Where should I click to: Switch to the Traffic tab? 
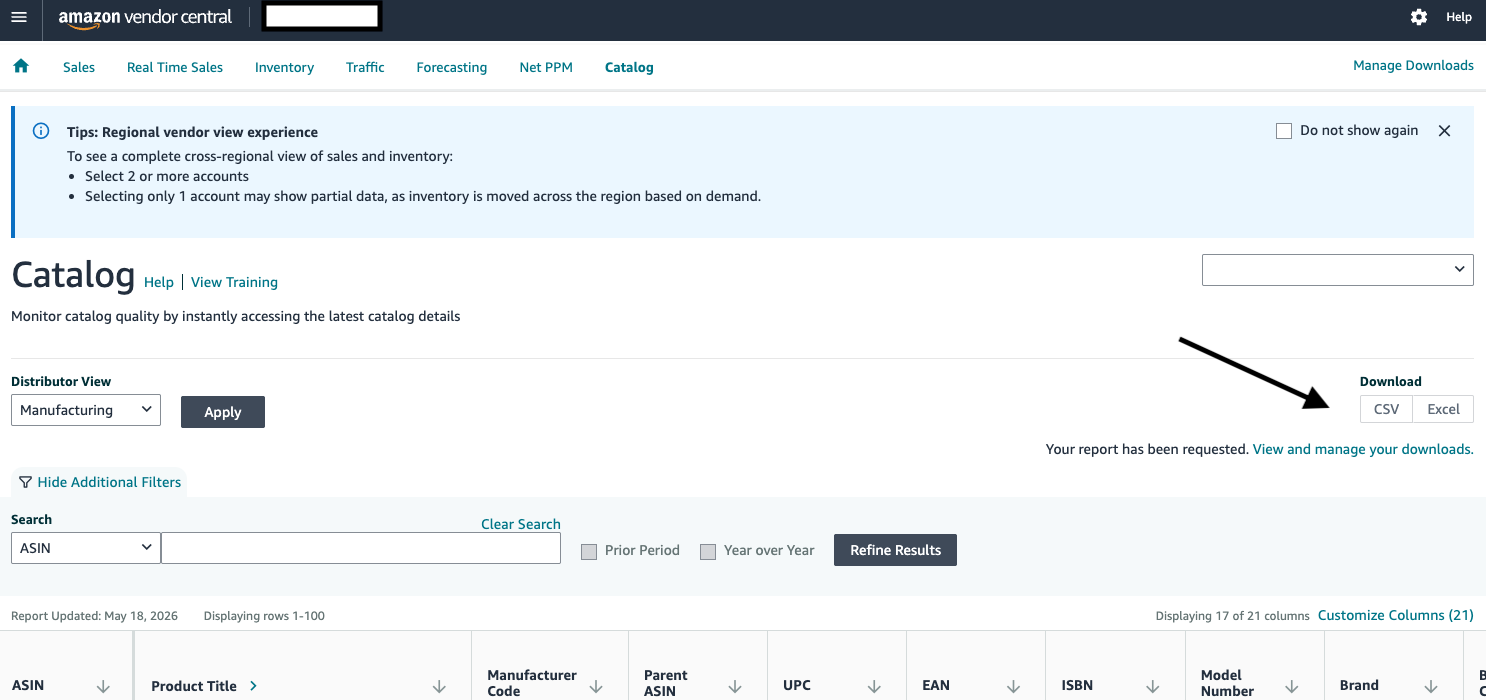tap(365, 67)
